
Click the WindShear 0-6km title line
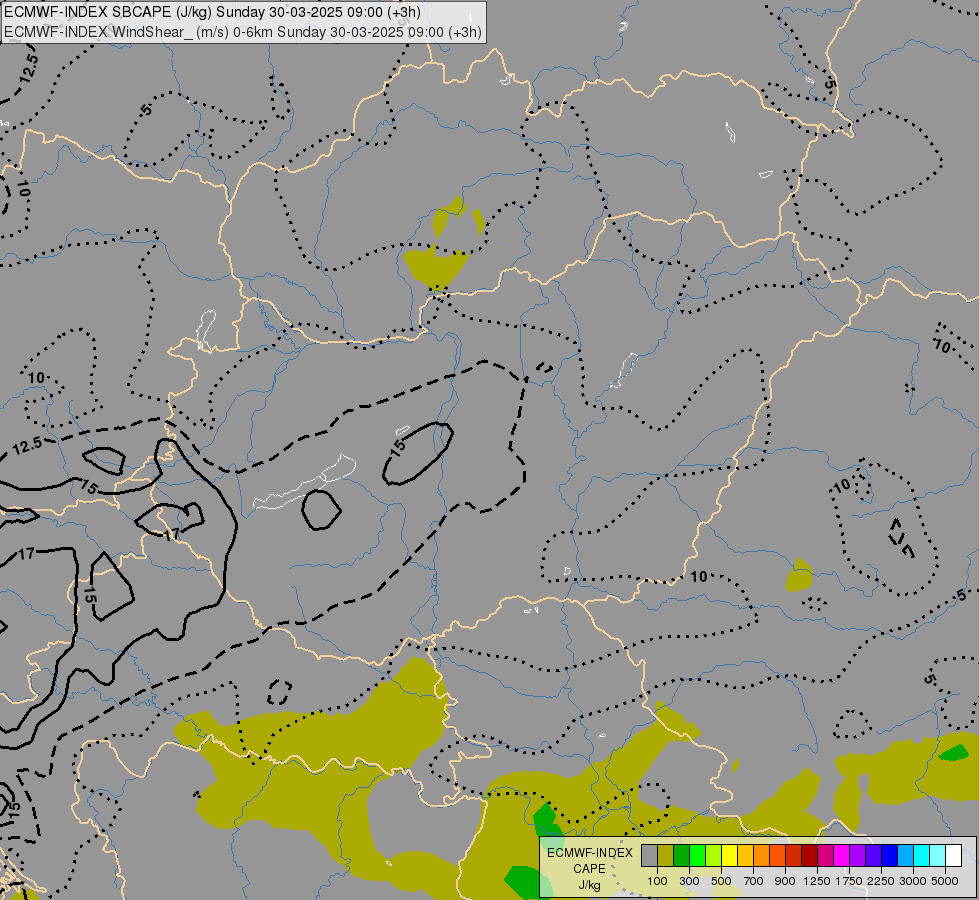pos(243,32)
